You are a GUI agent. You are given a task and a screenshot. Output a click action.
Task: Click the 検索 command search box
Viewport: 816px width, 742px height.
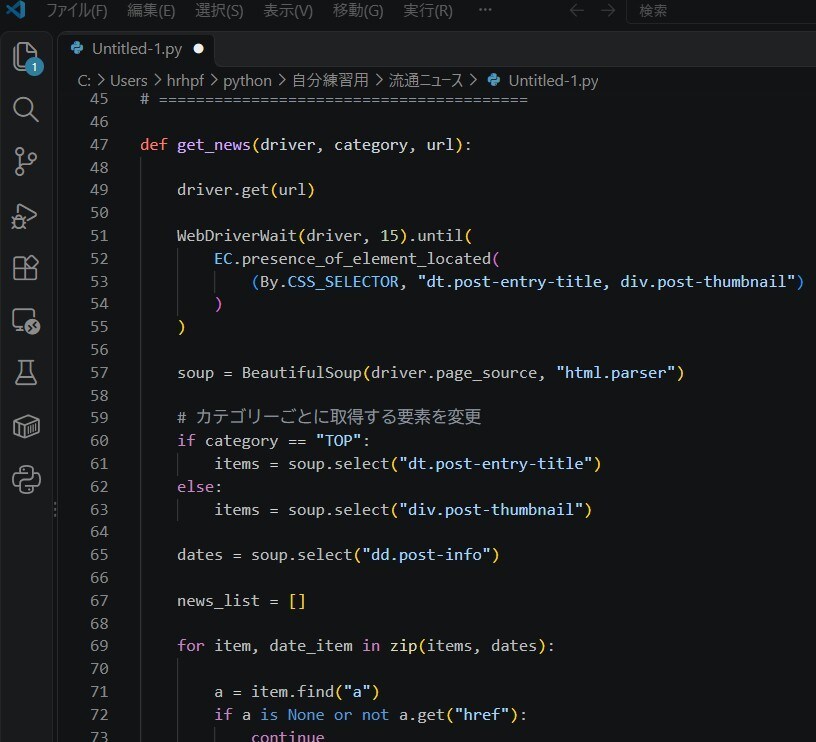click(721, 11)
